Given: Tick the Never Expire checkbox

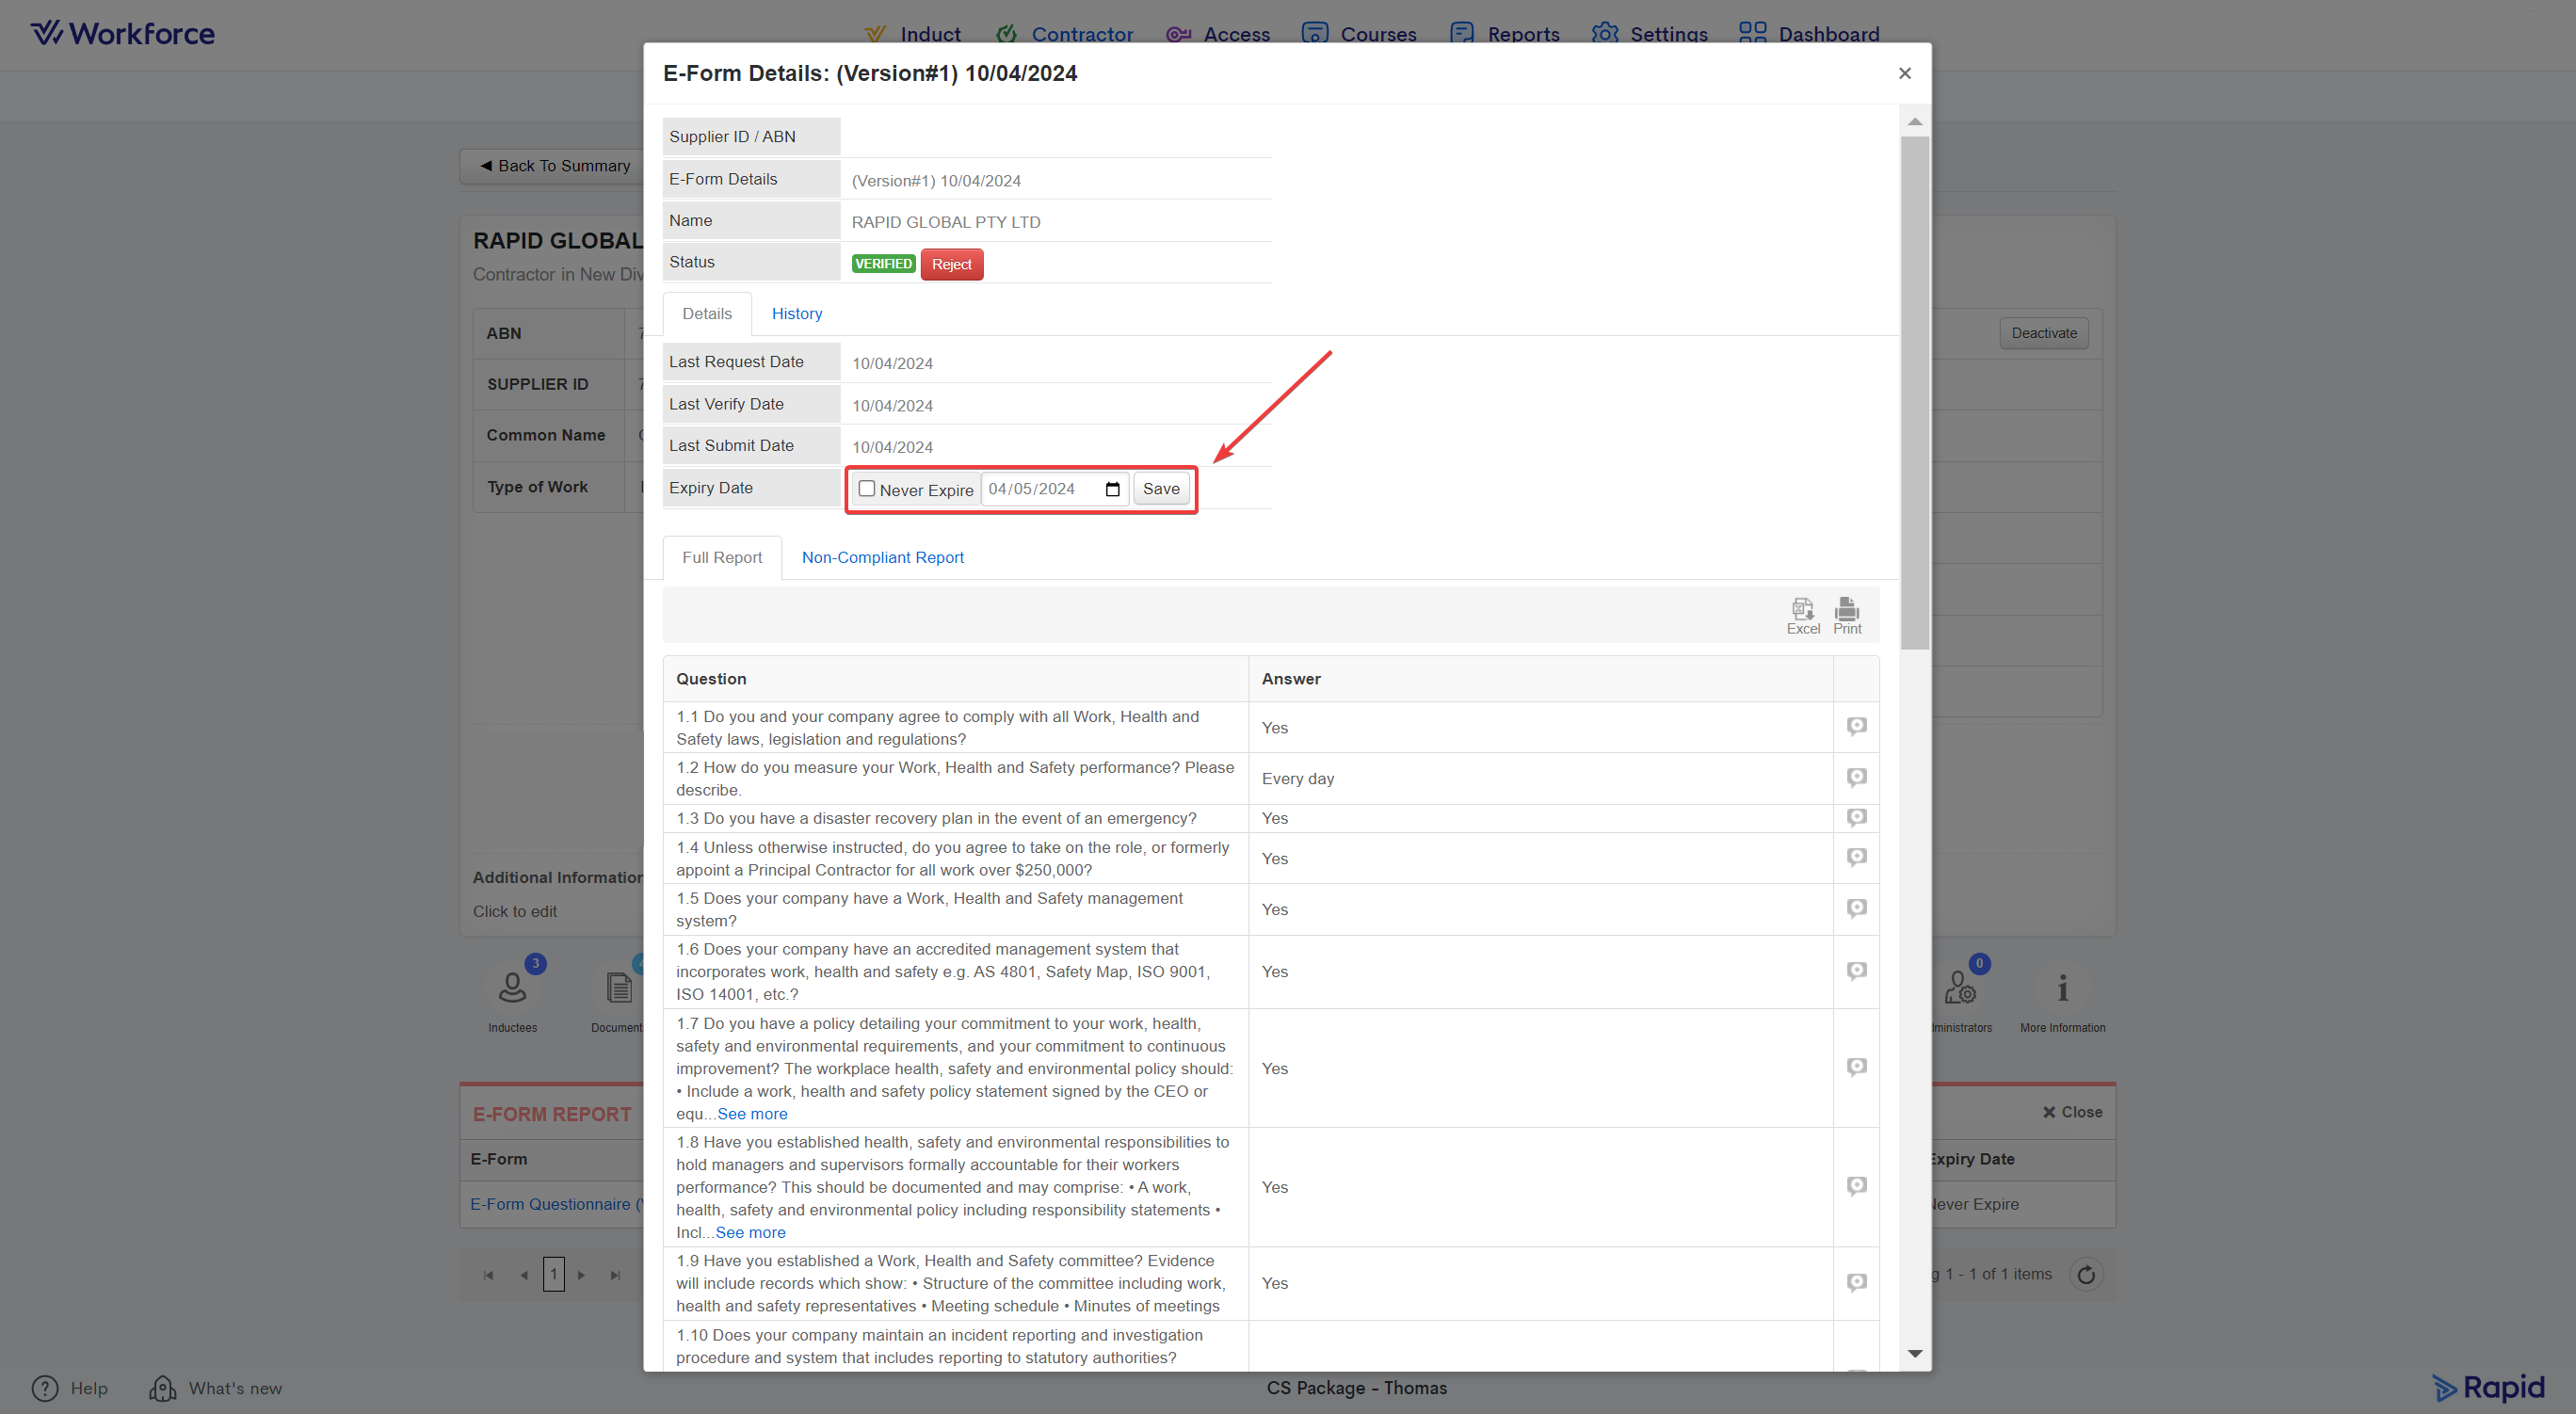Looking at the screenshot, I should pos(866,489).
